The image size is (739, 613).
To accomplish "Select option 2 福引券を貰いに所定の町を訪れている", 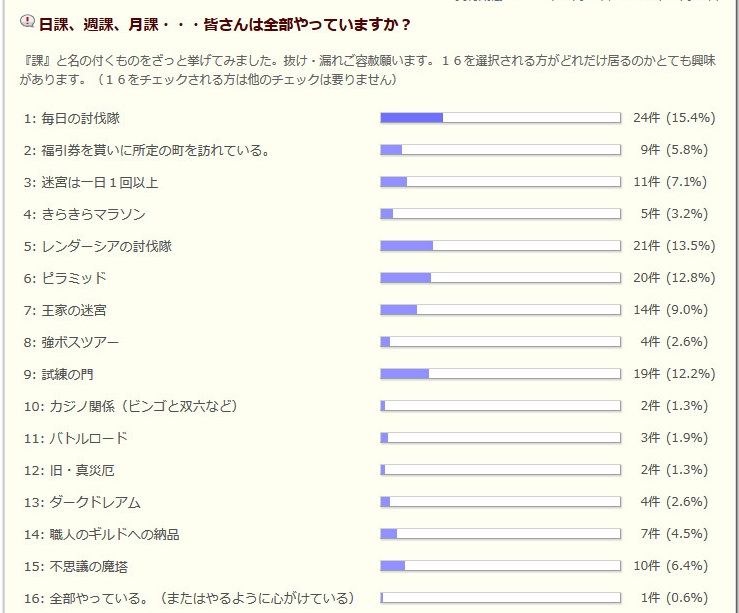I will [147, 151].
